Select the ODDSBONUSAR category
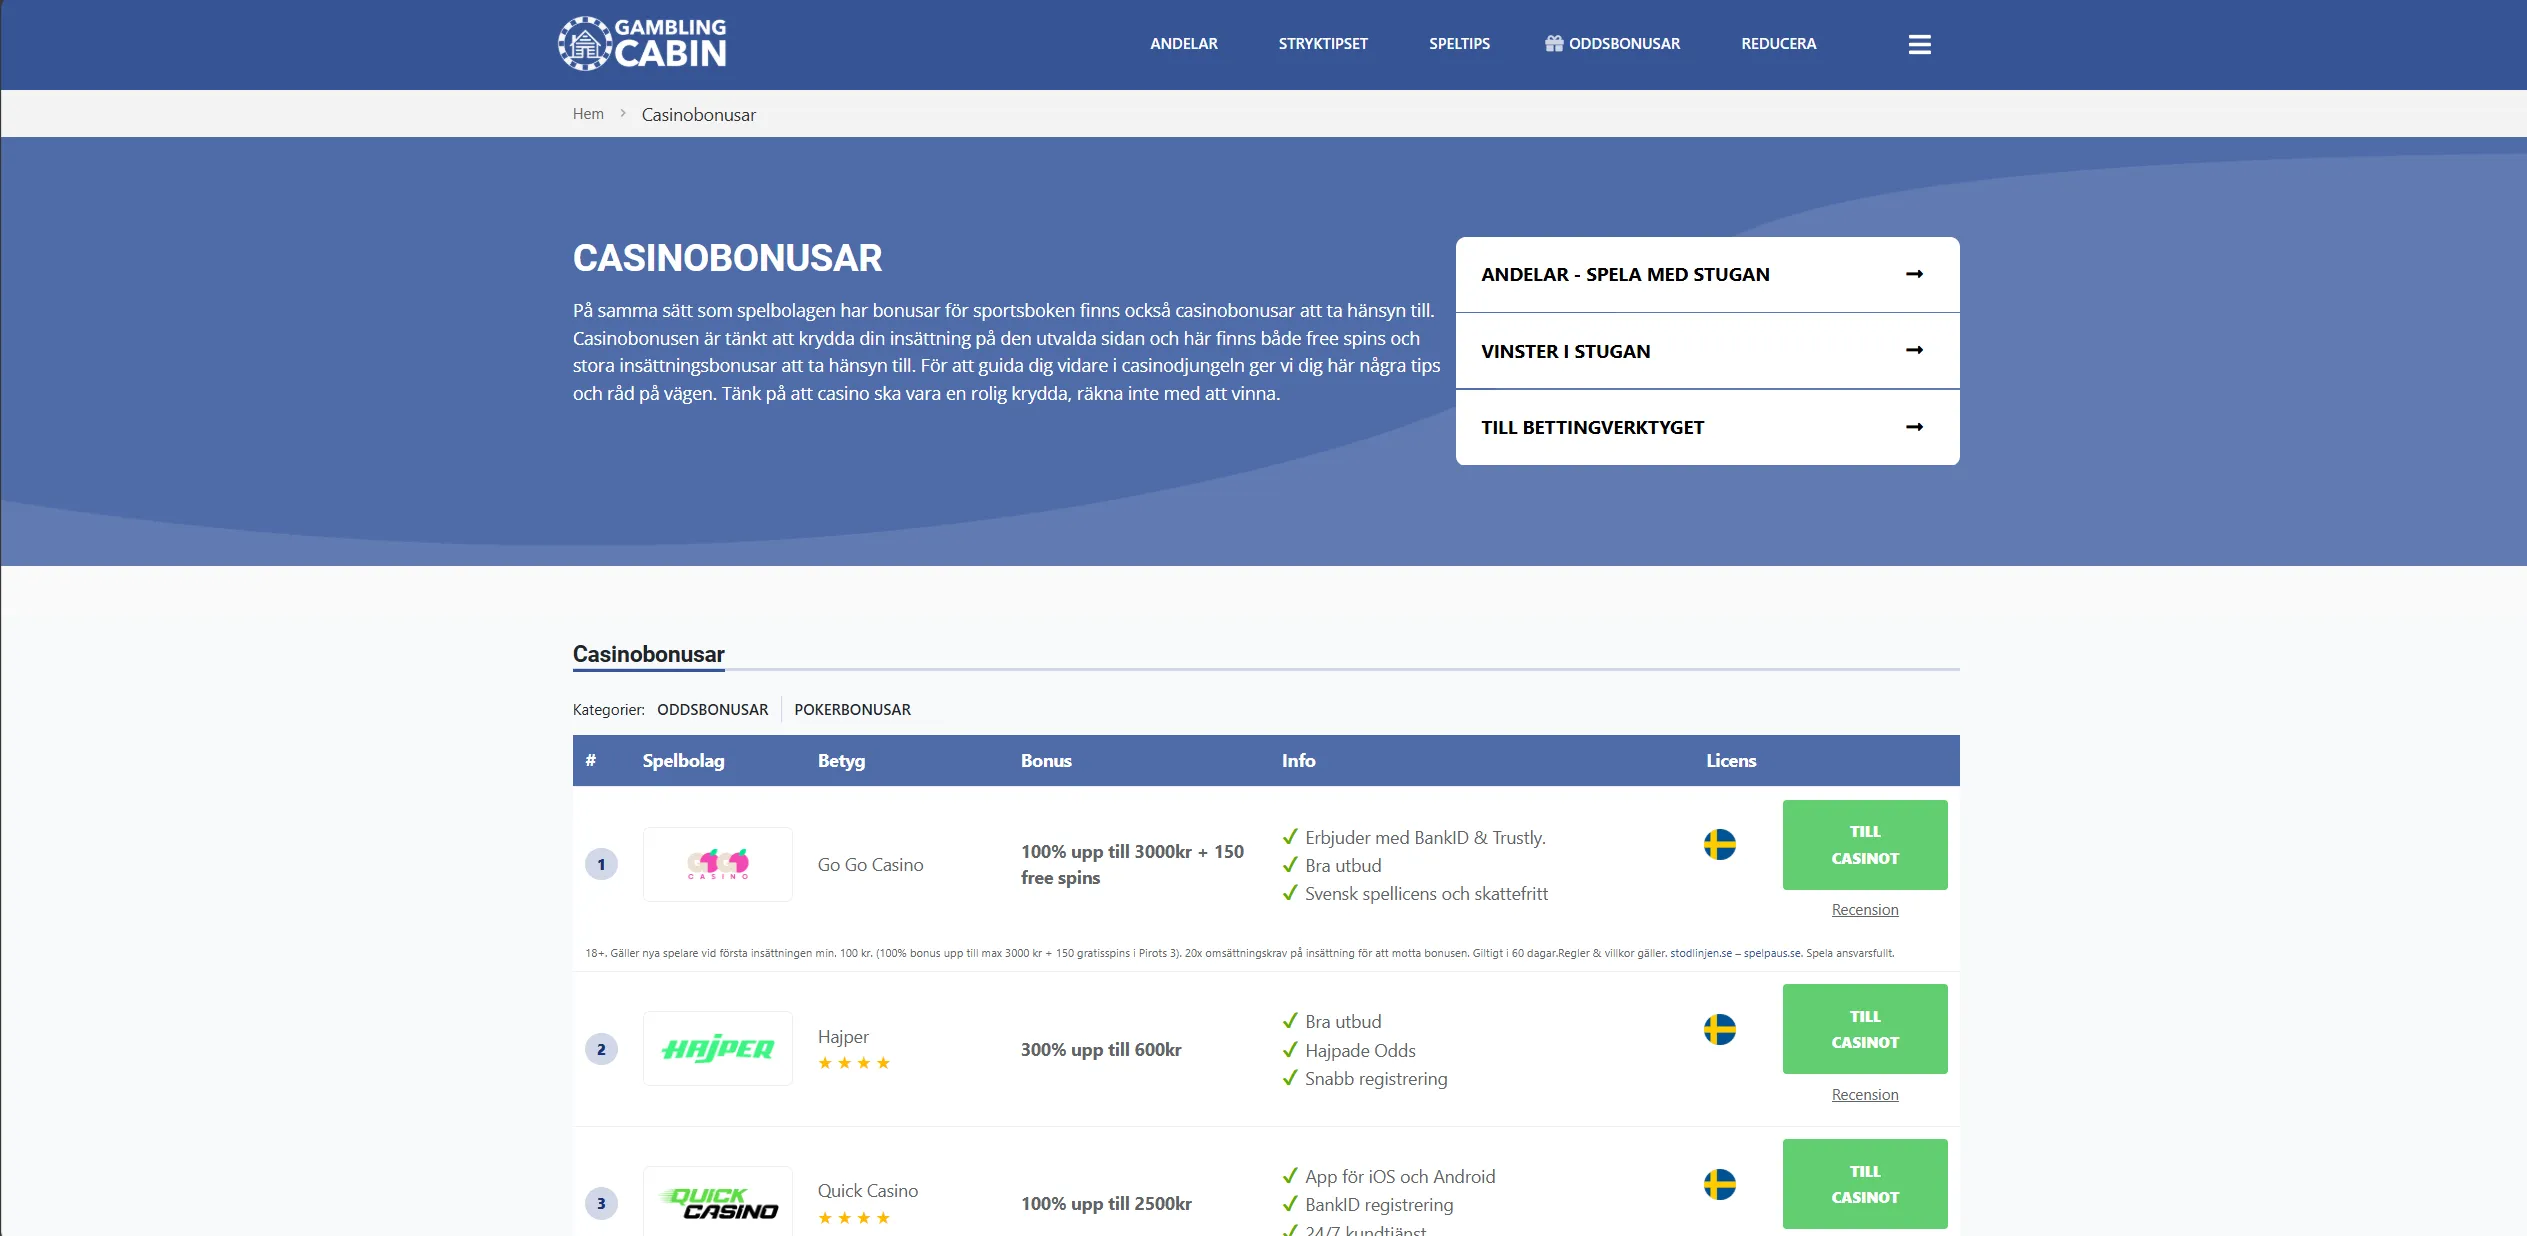This screenshot has width=2527, height=1236. pos(712,709)
